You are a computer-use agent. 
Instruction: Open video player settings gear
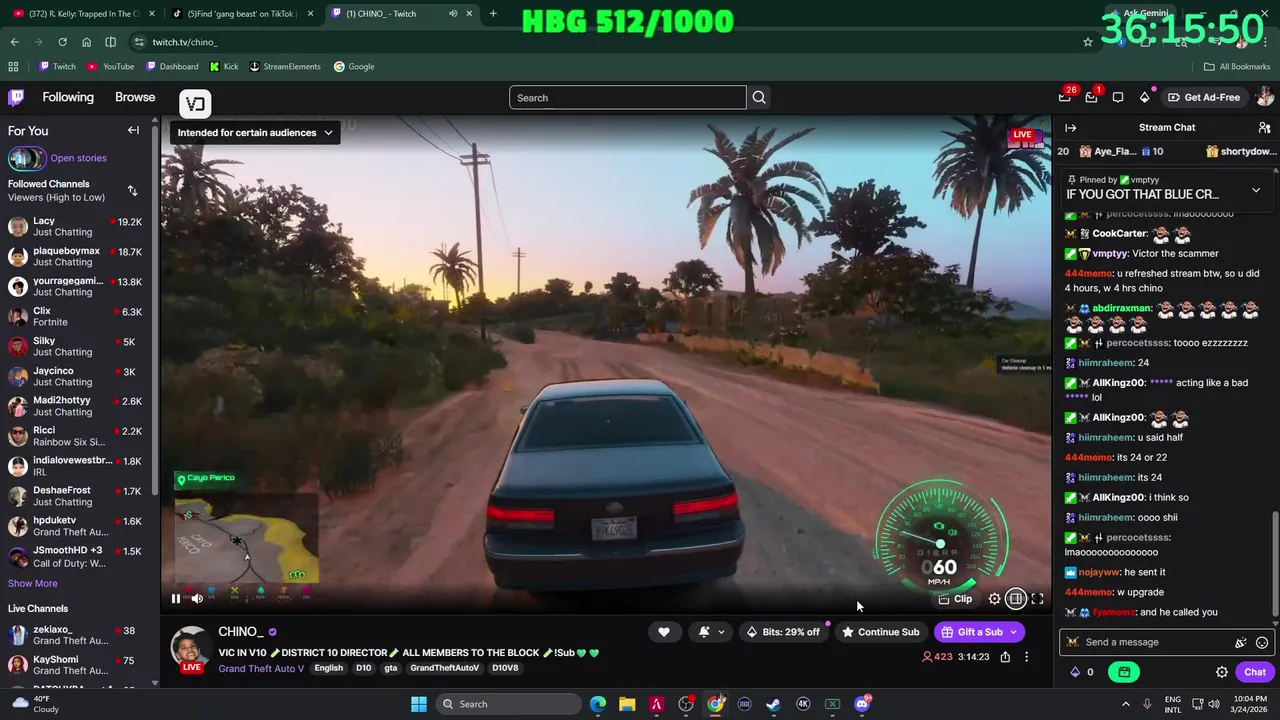994,599
